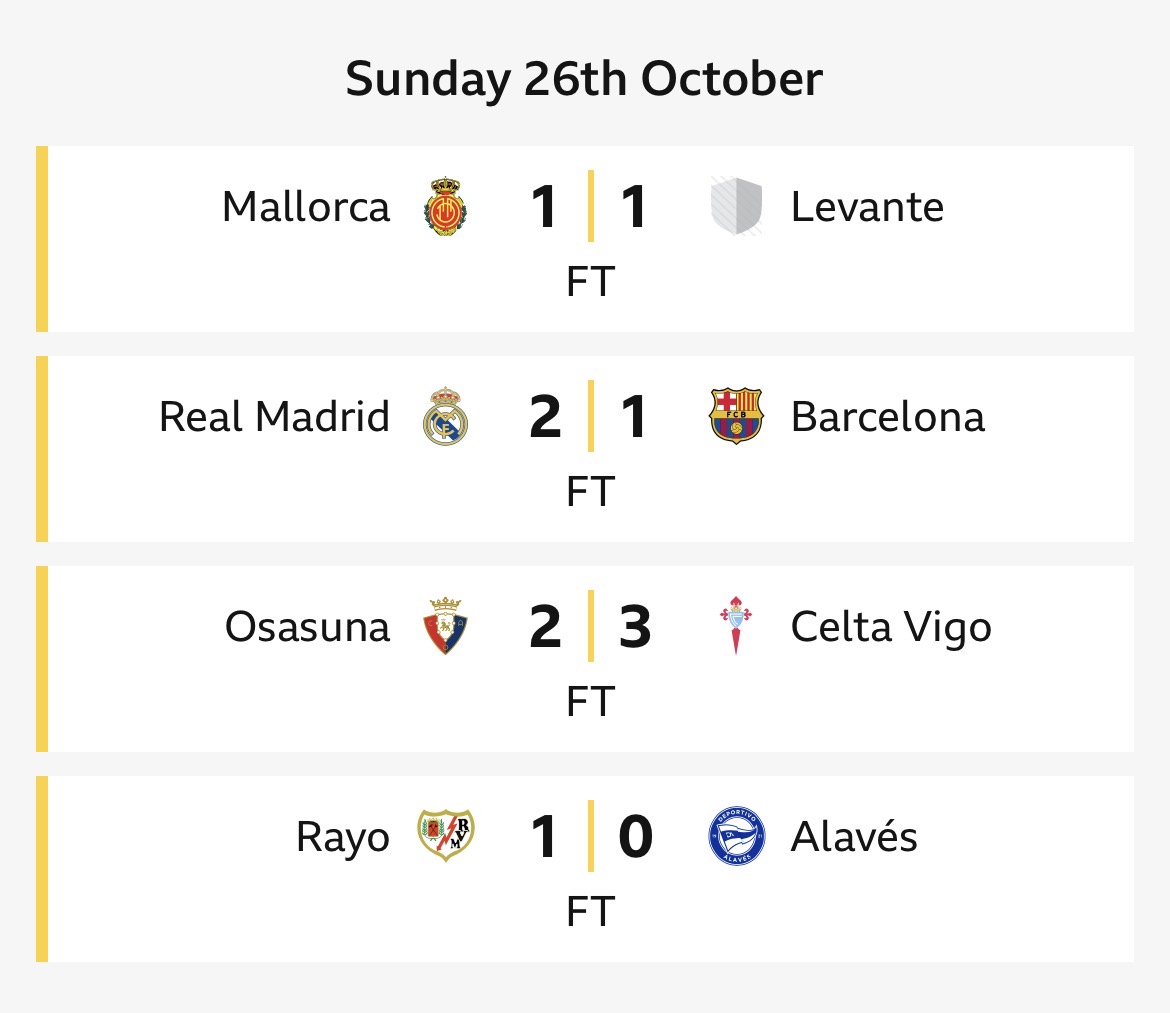Select the Osasuna crest icon
The width and height of the screenshot is (1170, 1013).
click(446, 627)
